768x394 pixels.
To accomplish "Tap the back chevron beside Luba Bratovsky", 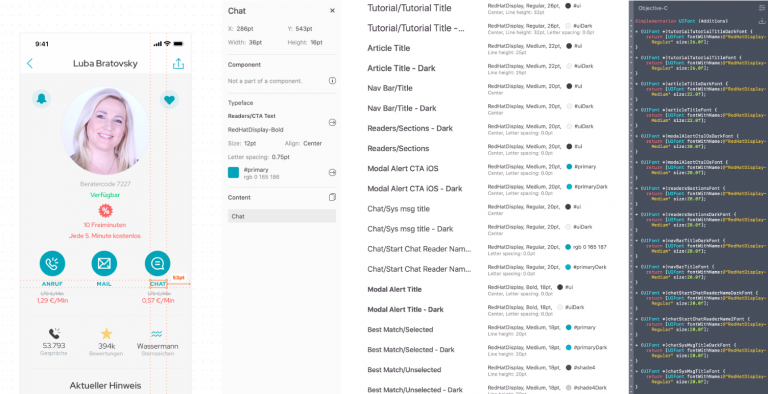I will tap(30, 63).
